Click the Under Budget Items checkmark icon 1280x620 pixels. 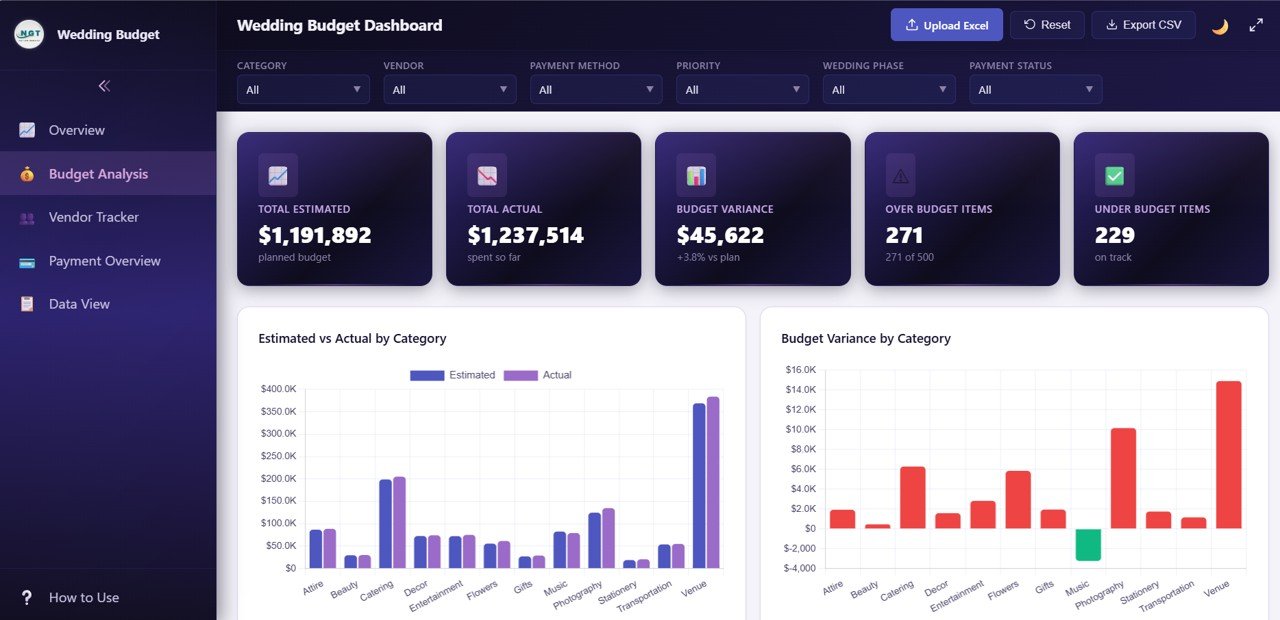click(1114, 176)
